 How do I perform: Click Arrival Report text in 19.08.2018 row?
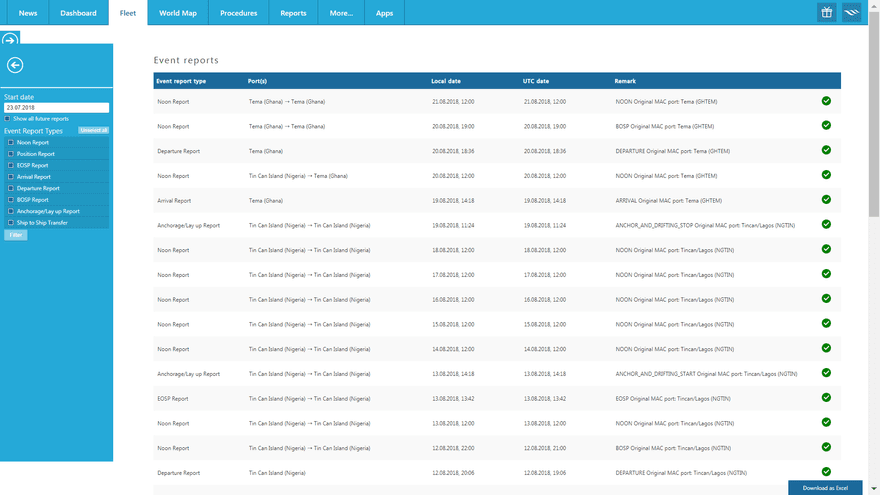[x=174, y=200]
